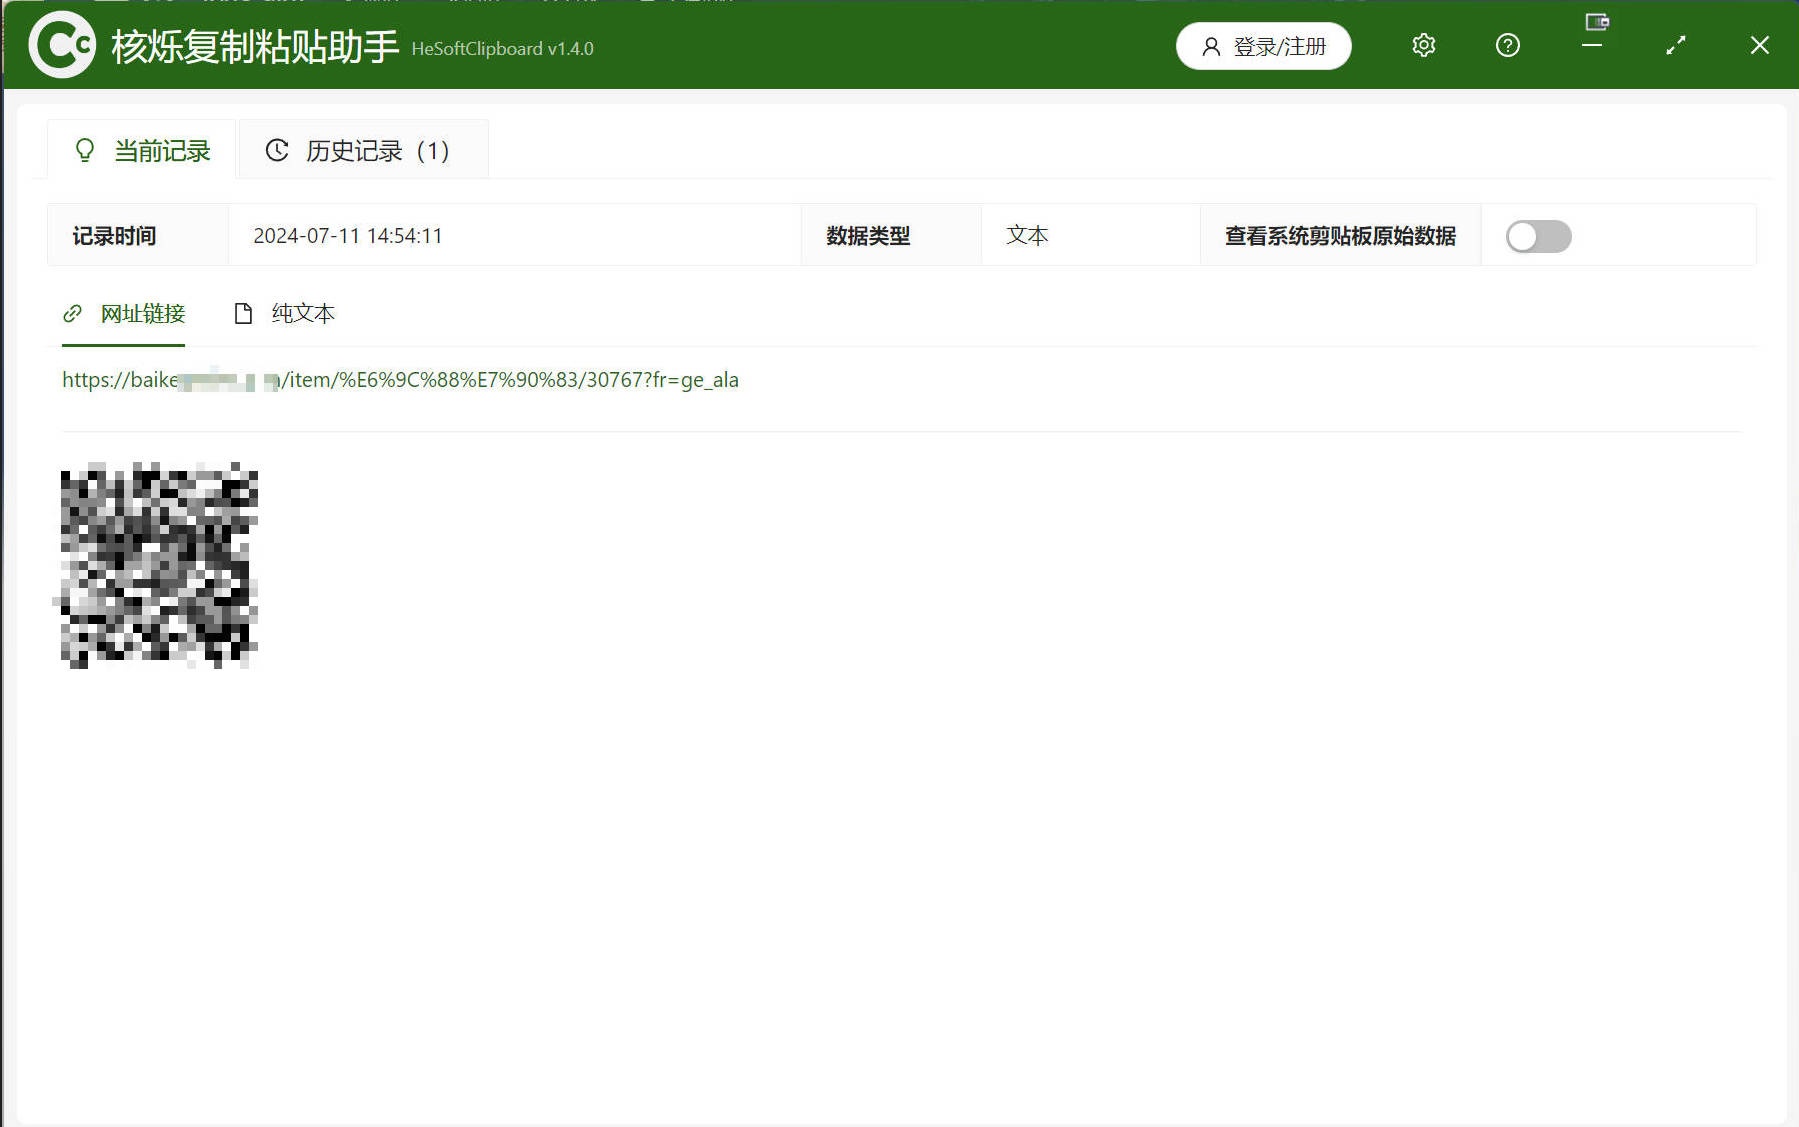Open the green baike URL link
The height and width of the screenshot is (1127, 1799).
click(400, 380)
